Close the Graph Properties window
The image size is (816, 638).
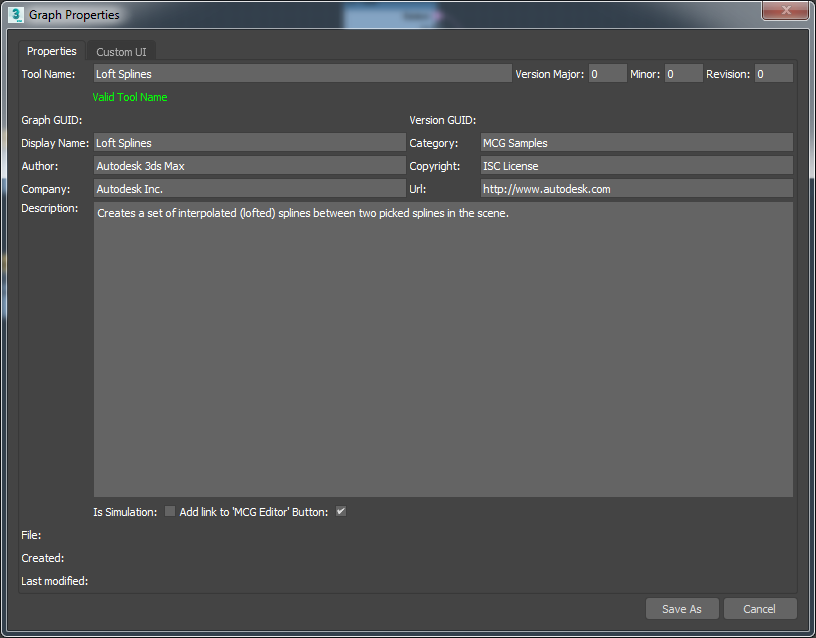[785, 11]
